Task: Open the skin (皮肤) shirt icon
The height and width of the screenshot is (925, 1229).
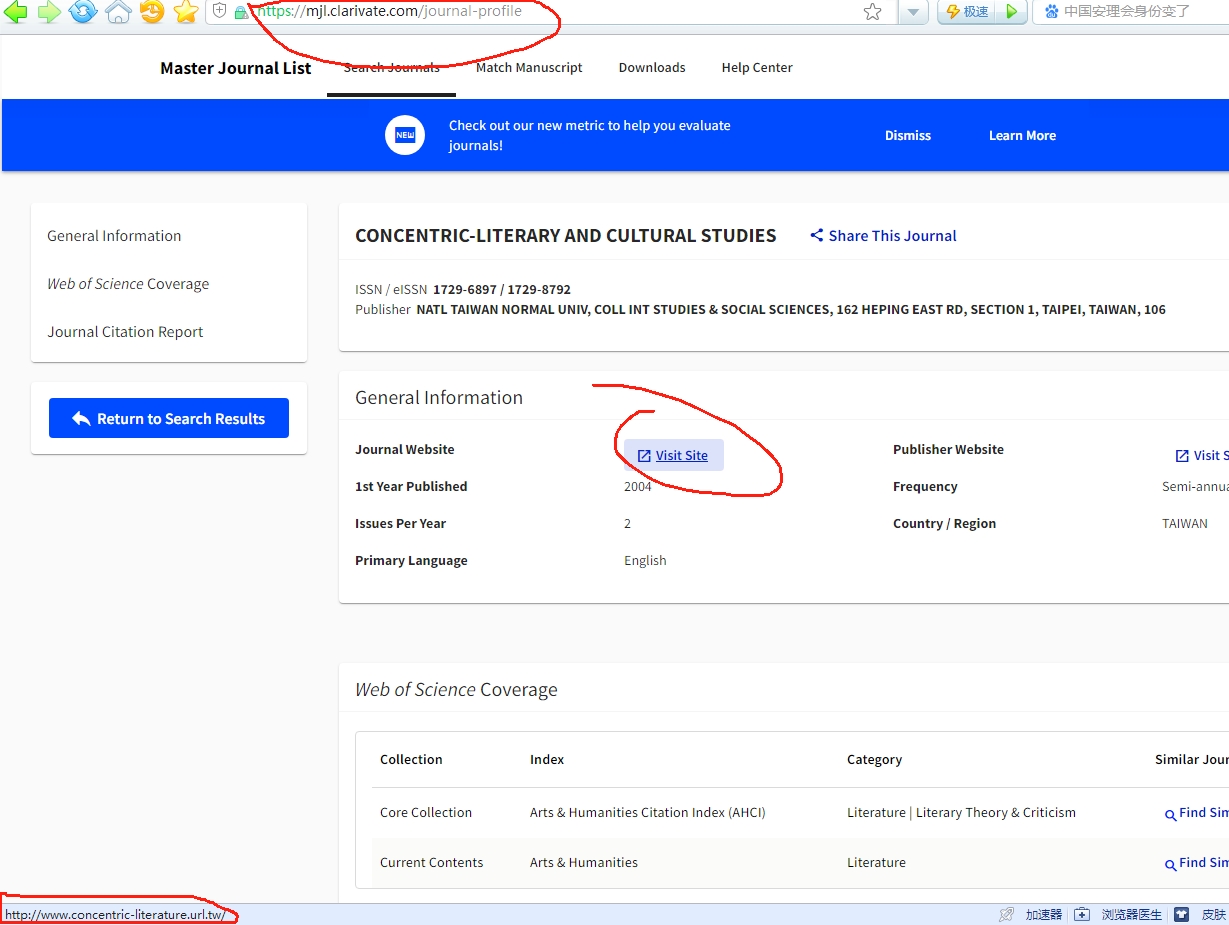Action: [x=1182, y=914]
